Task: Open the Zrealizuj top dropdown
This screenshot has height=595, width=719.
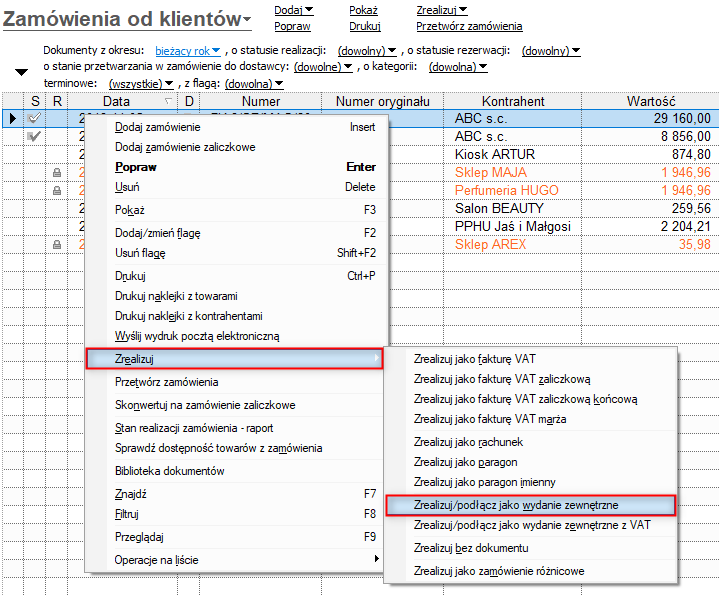Action: point(442,10)
